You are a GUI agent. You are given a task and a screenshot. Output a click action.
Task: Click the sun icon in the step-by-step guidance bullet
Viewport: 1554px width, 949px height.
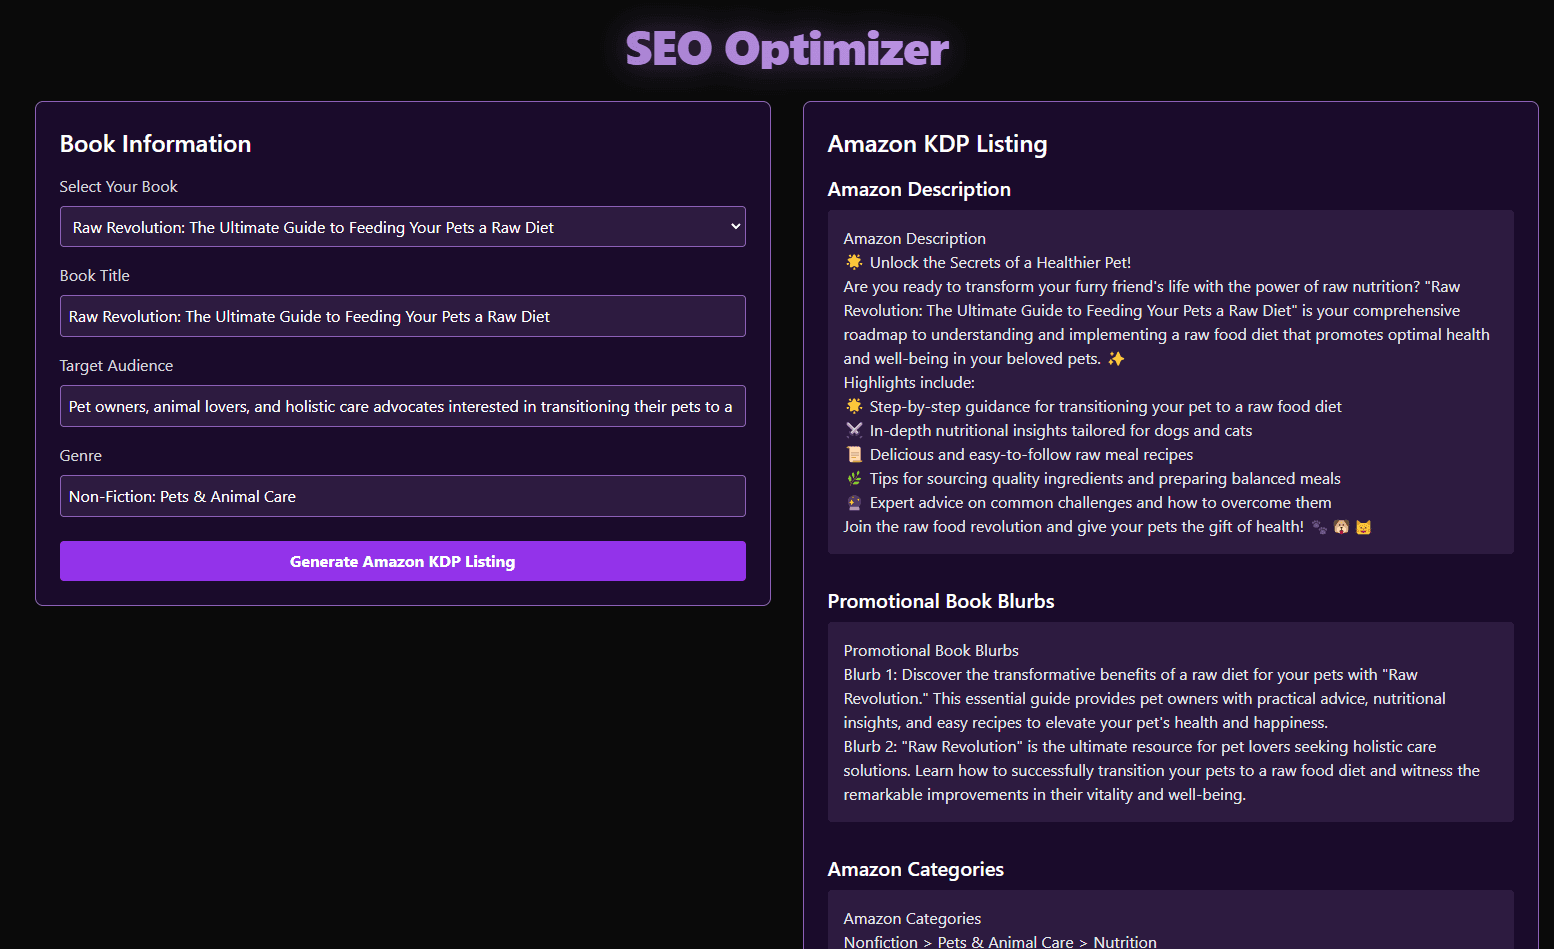pyautogui.click(x=854, y=406)
